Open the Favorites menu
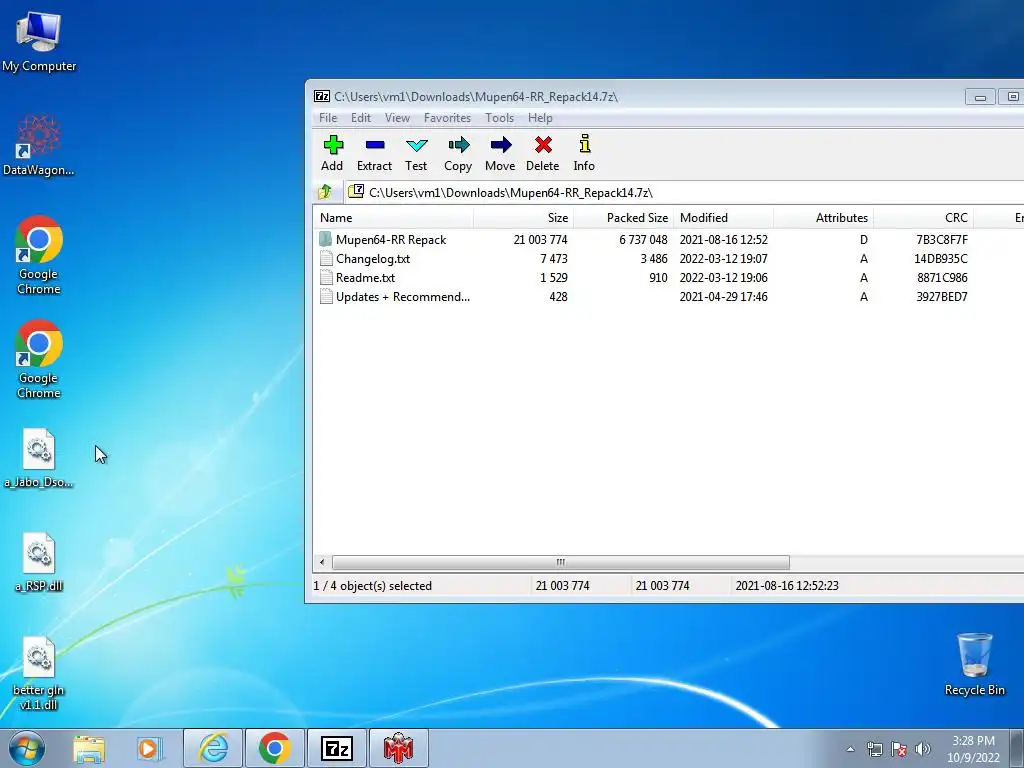 (x=447, y=118)
